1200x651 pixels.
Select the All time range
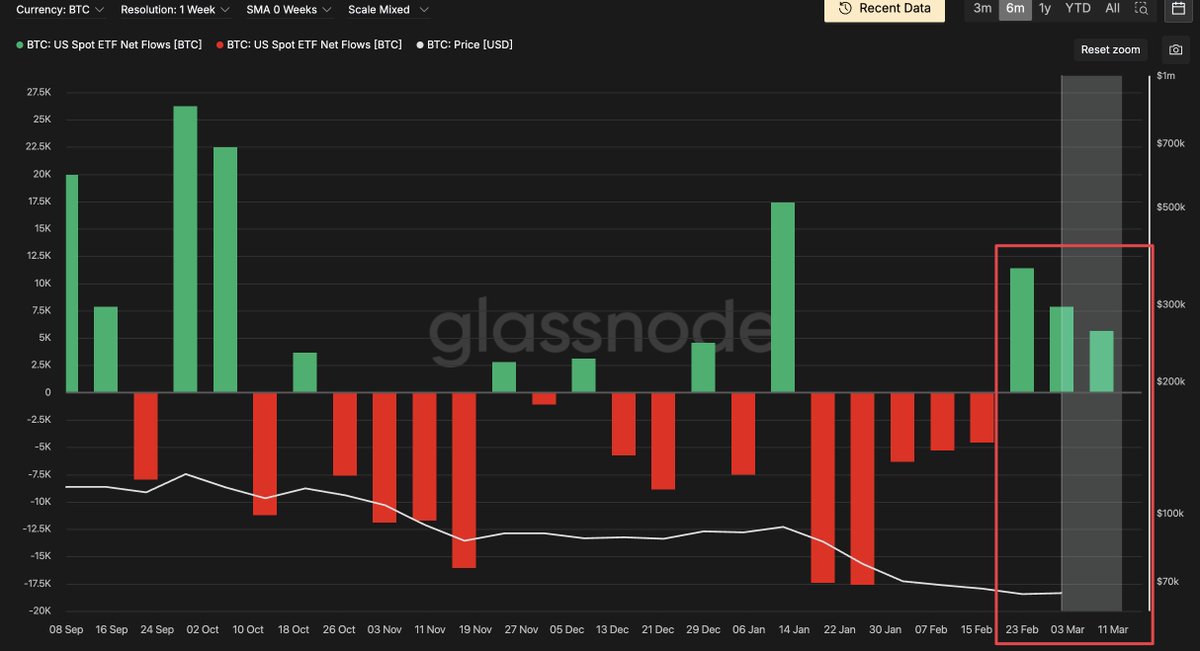pyautogui.click(x=1112, y=8)
